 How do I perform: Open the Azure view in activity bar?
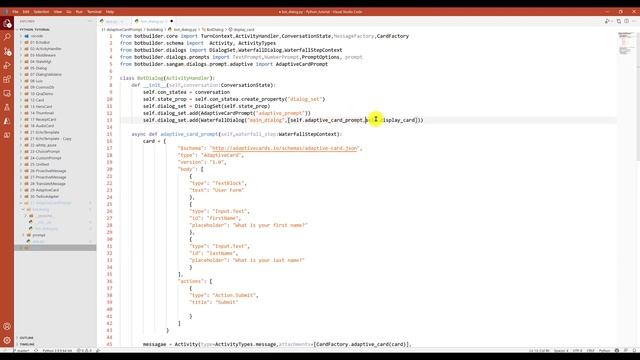point(7,121)
